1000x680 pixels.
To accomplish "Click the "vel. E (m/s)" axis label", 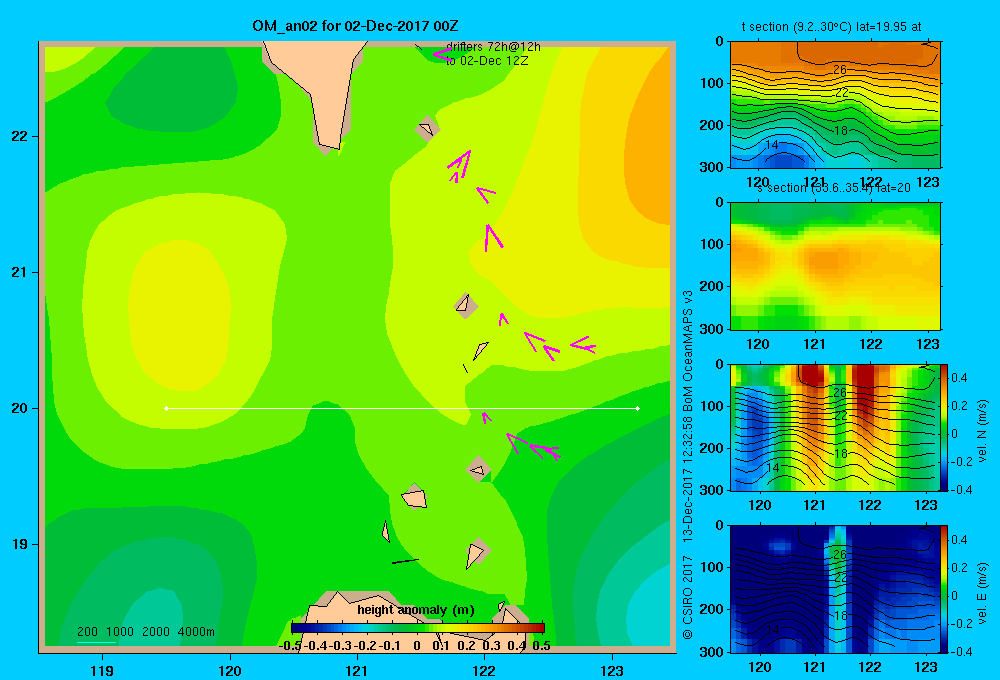I will point(982,592).
